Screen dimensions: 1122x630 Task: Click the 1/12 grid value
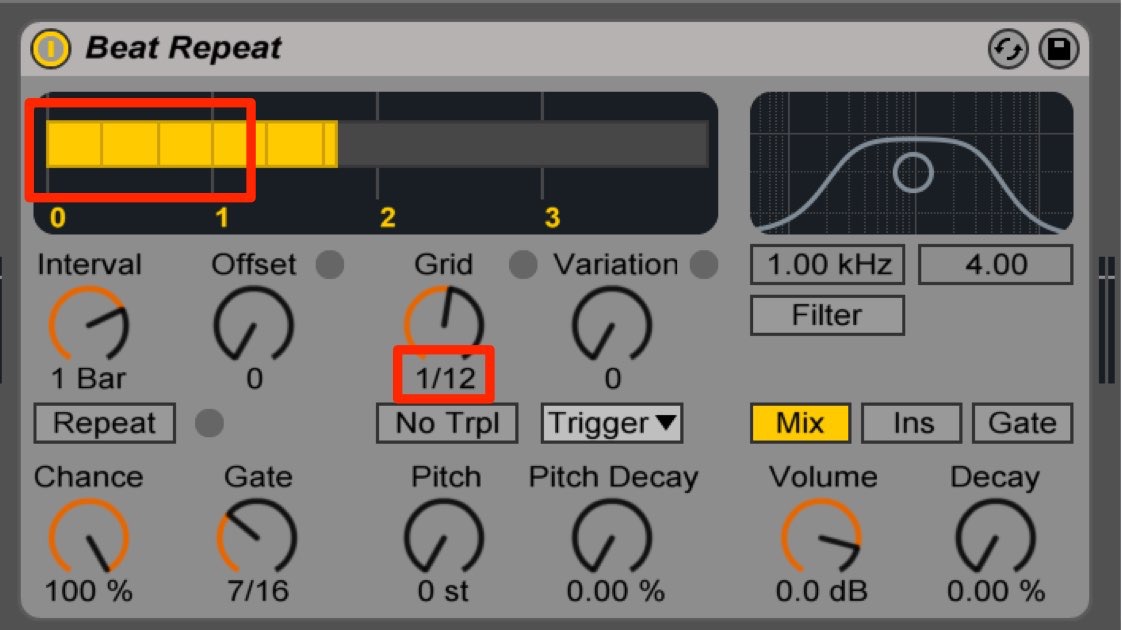tap(445, 378)
